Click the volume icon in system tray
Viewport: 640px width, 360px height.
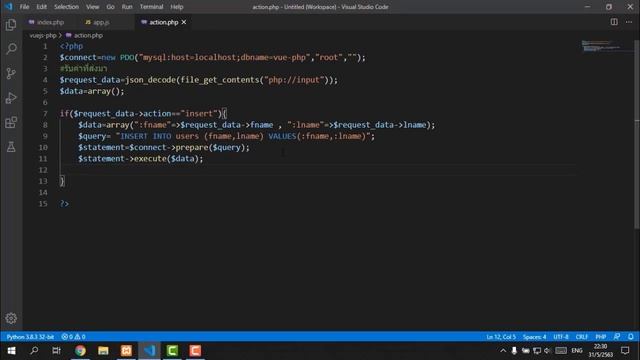547,351
